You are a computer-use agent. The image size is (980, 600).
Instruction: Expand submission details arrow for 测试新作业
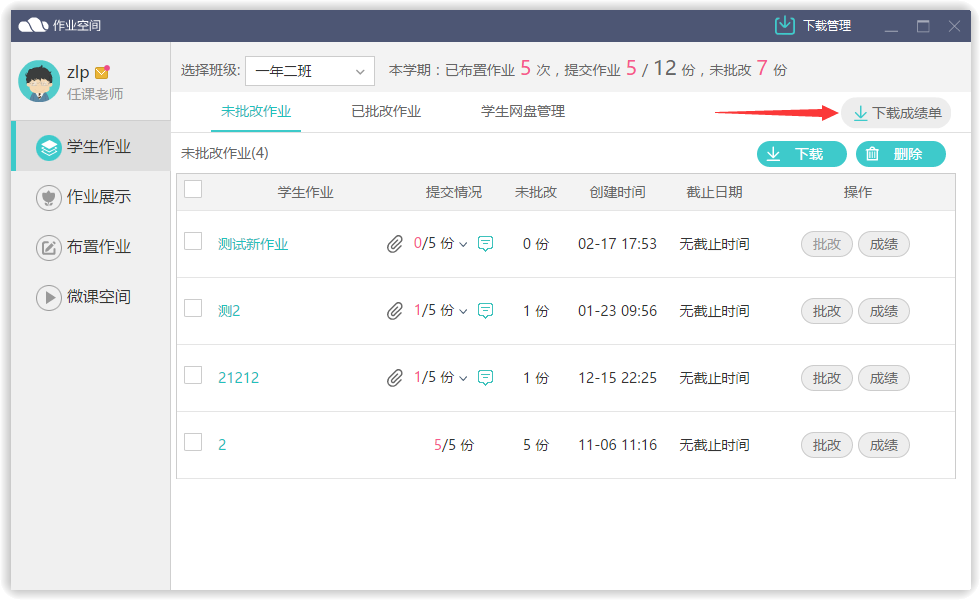pos(463,245)
